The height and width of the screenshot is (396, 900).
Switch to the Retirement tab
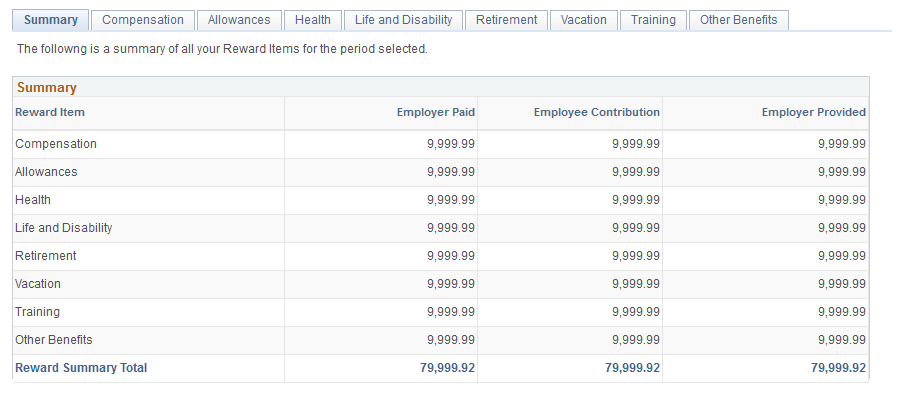(x=506, y=20)
